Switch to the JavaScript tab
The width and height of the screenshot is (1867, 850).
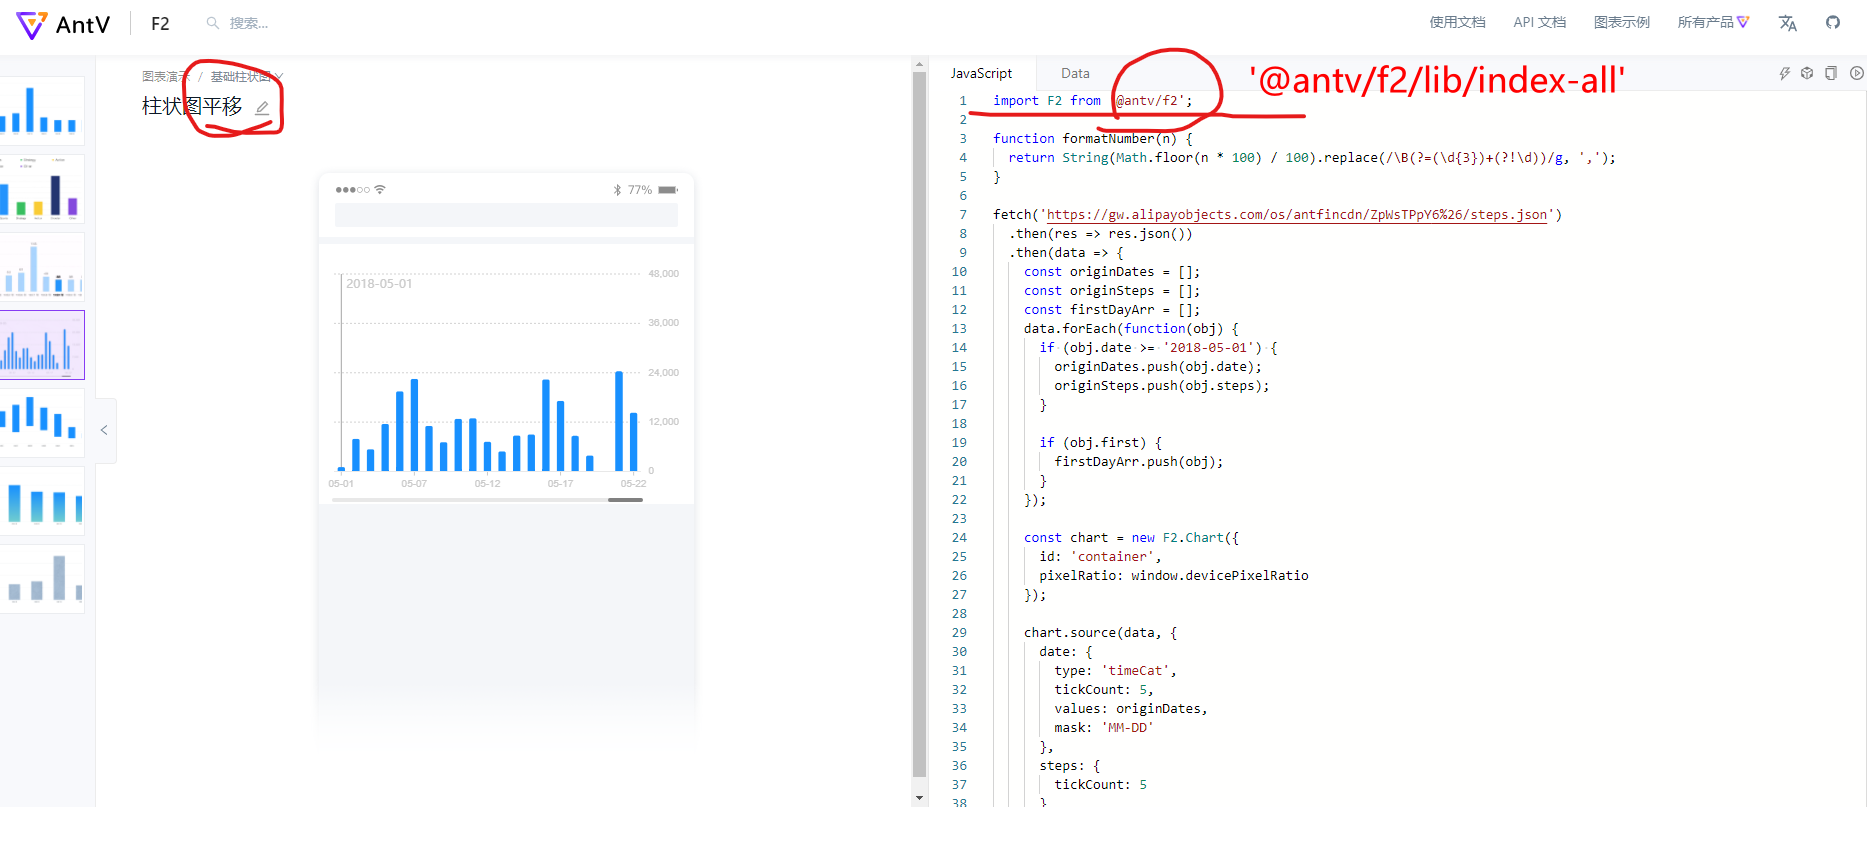coord(981,73)
